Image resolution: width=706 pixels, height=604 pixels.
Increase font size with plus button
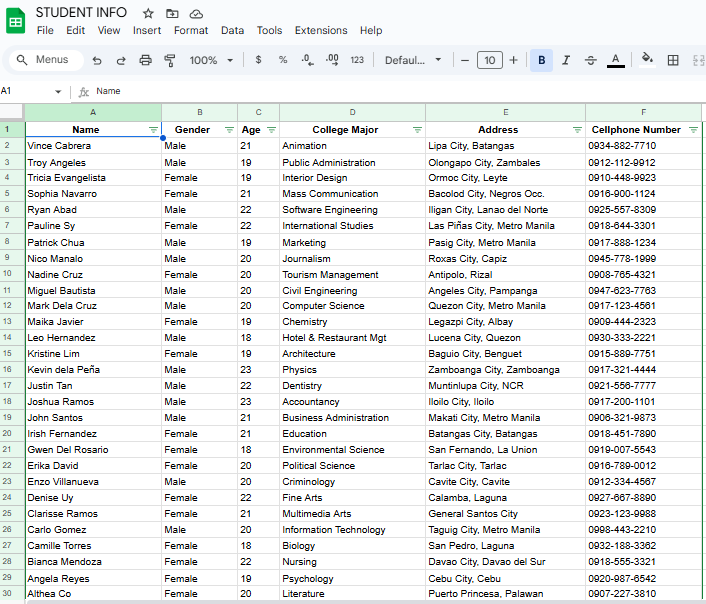[513, 60]
